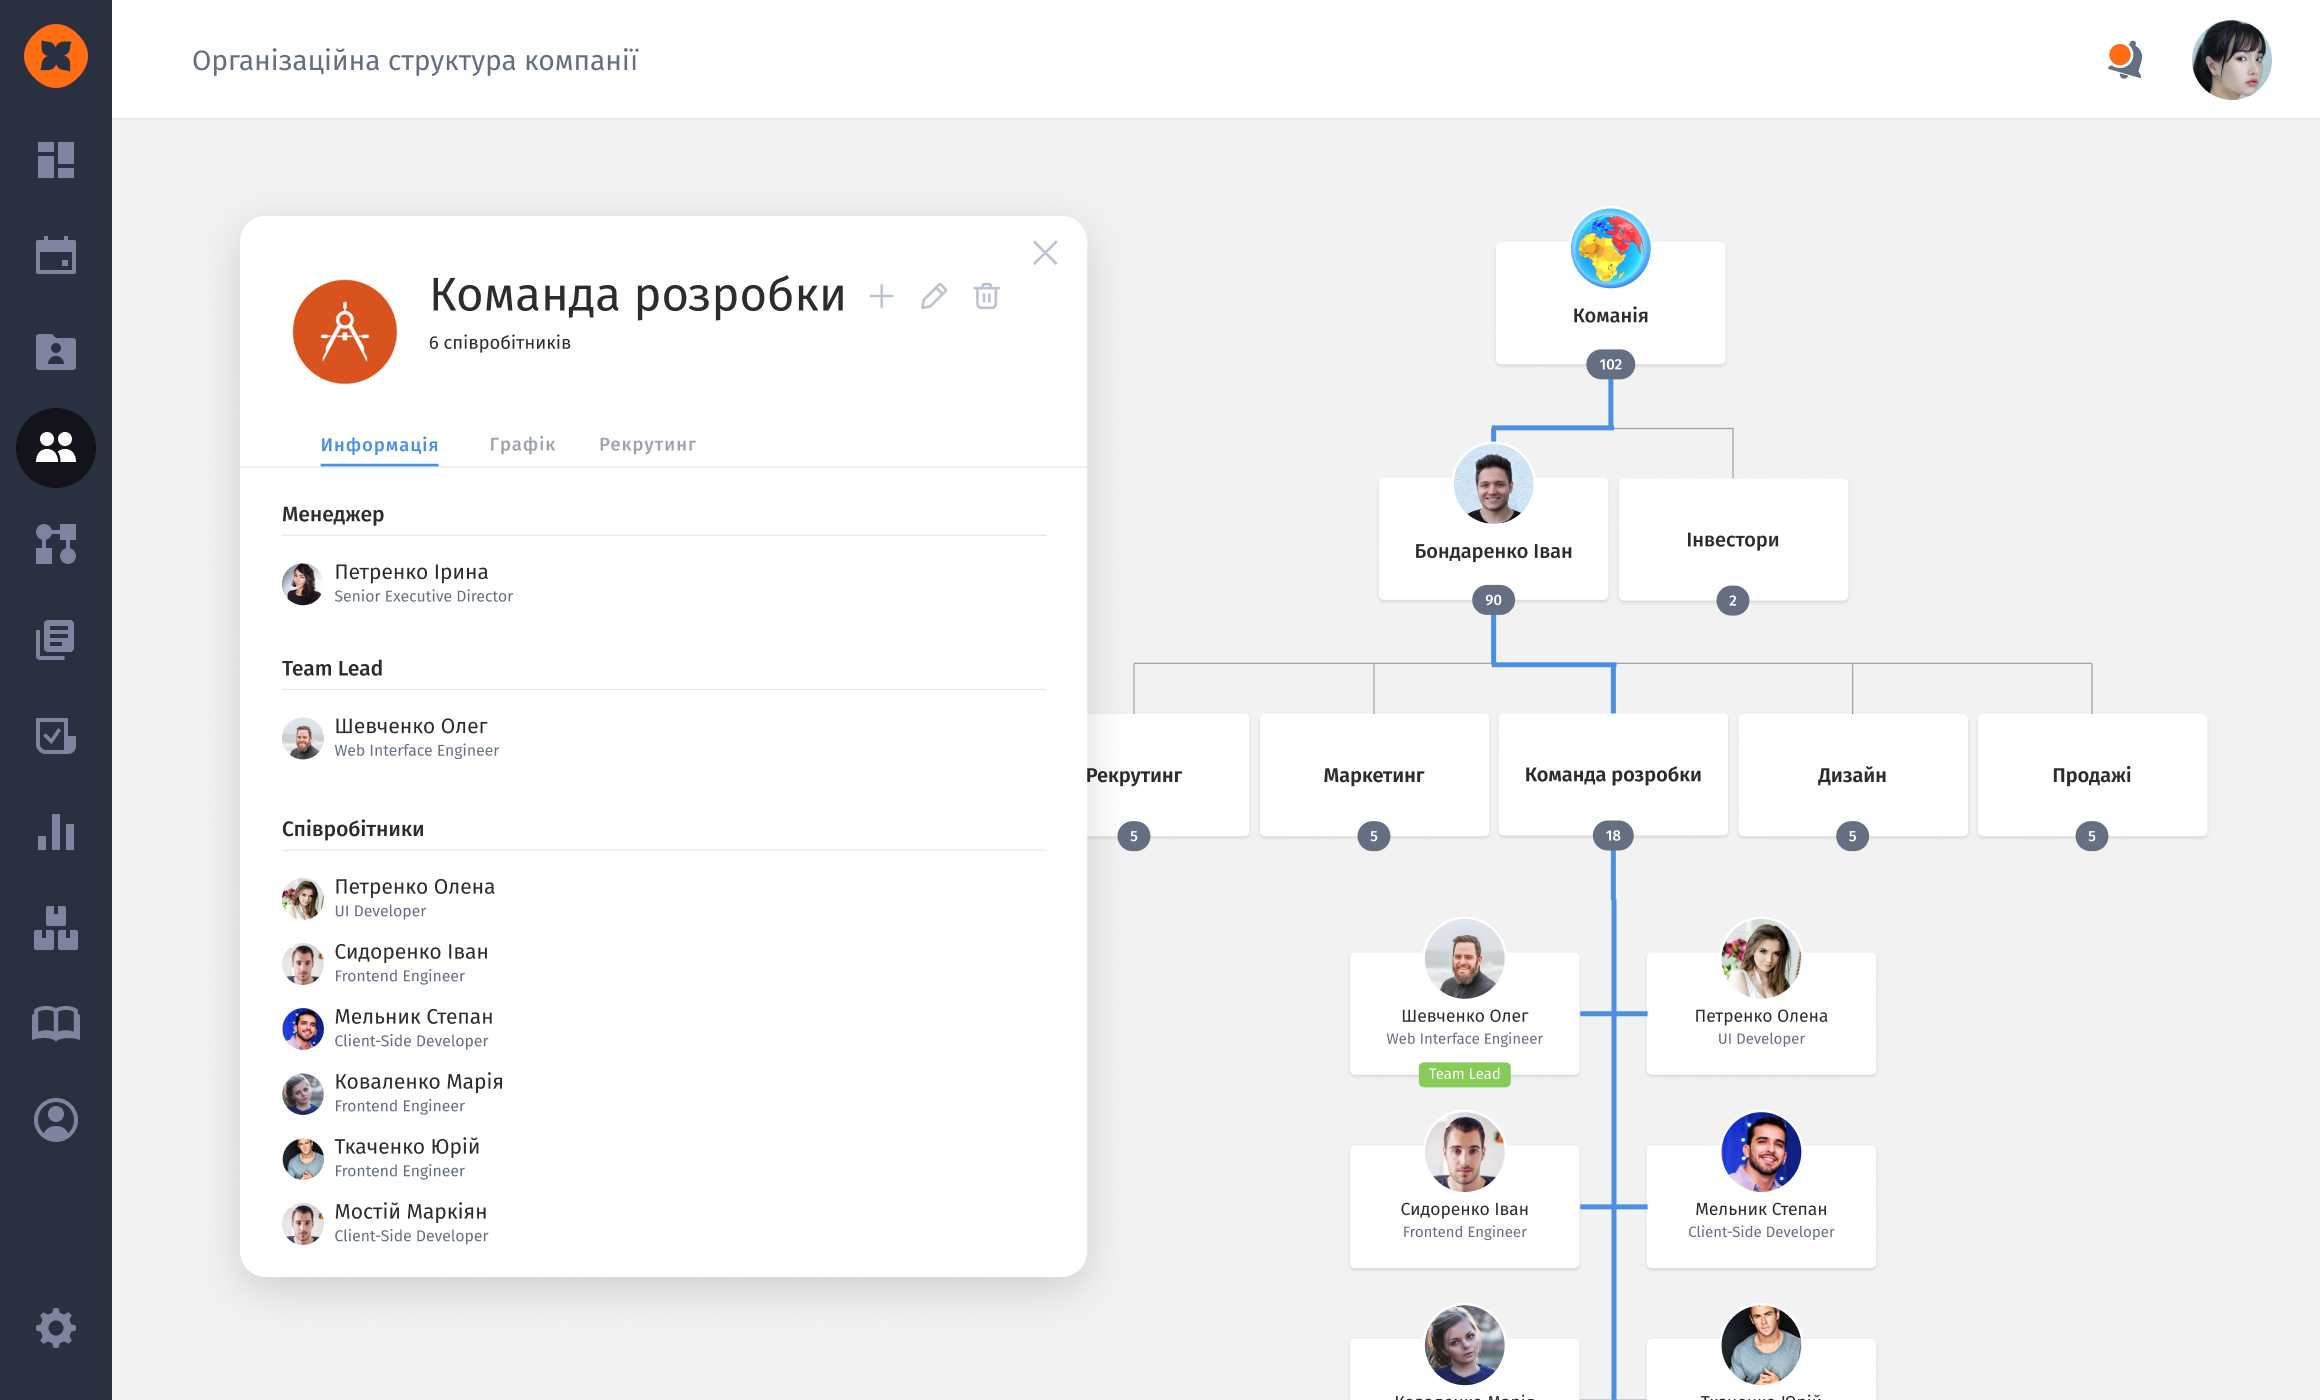The image size is (2320, 1400).
Task: Open the checklist tasks sidebar icon
Action: pyautogui.click(x=56, y=736)
